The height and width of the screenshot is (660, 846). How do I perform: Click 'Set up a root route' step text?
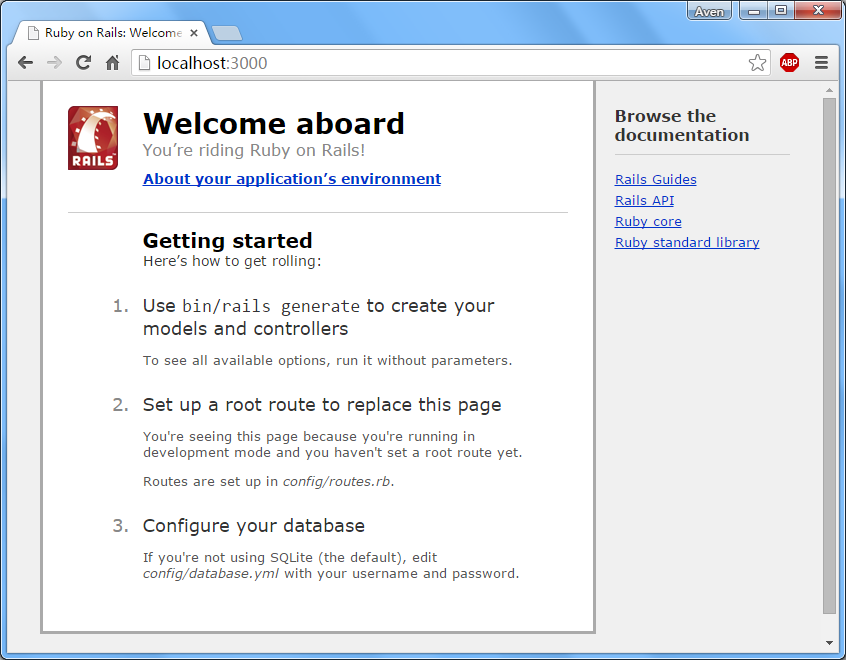(x=322, y=405)
